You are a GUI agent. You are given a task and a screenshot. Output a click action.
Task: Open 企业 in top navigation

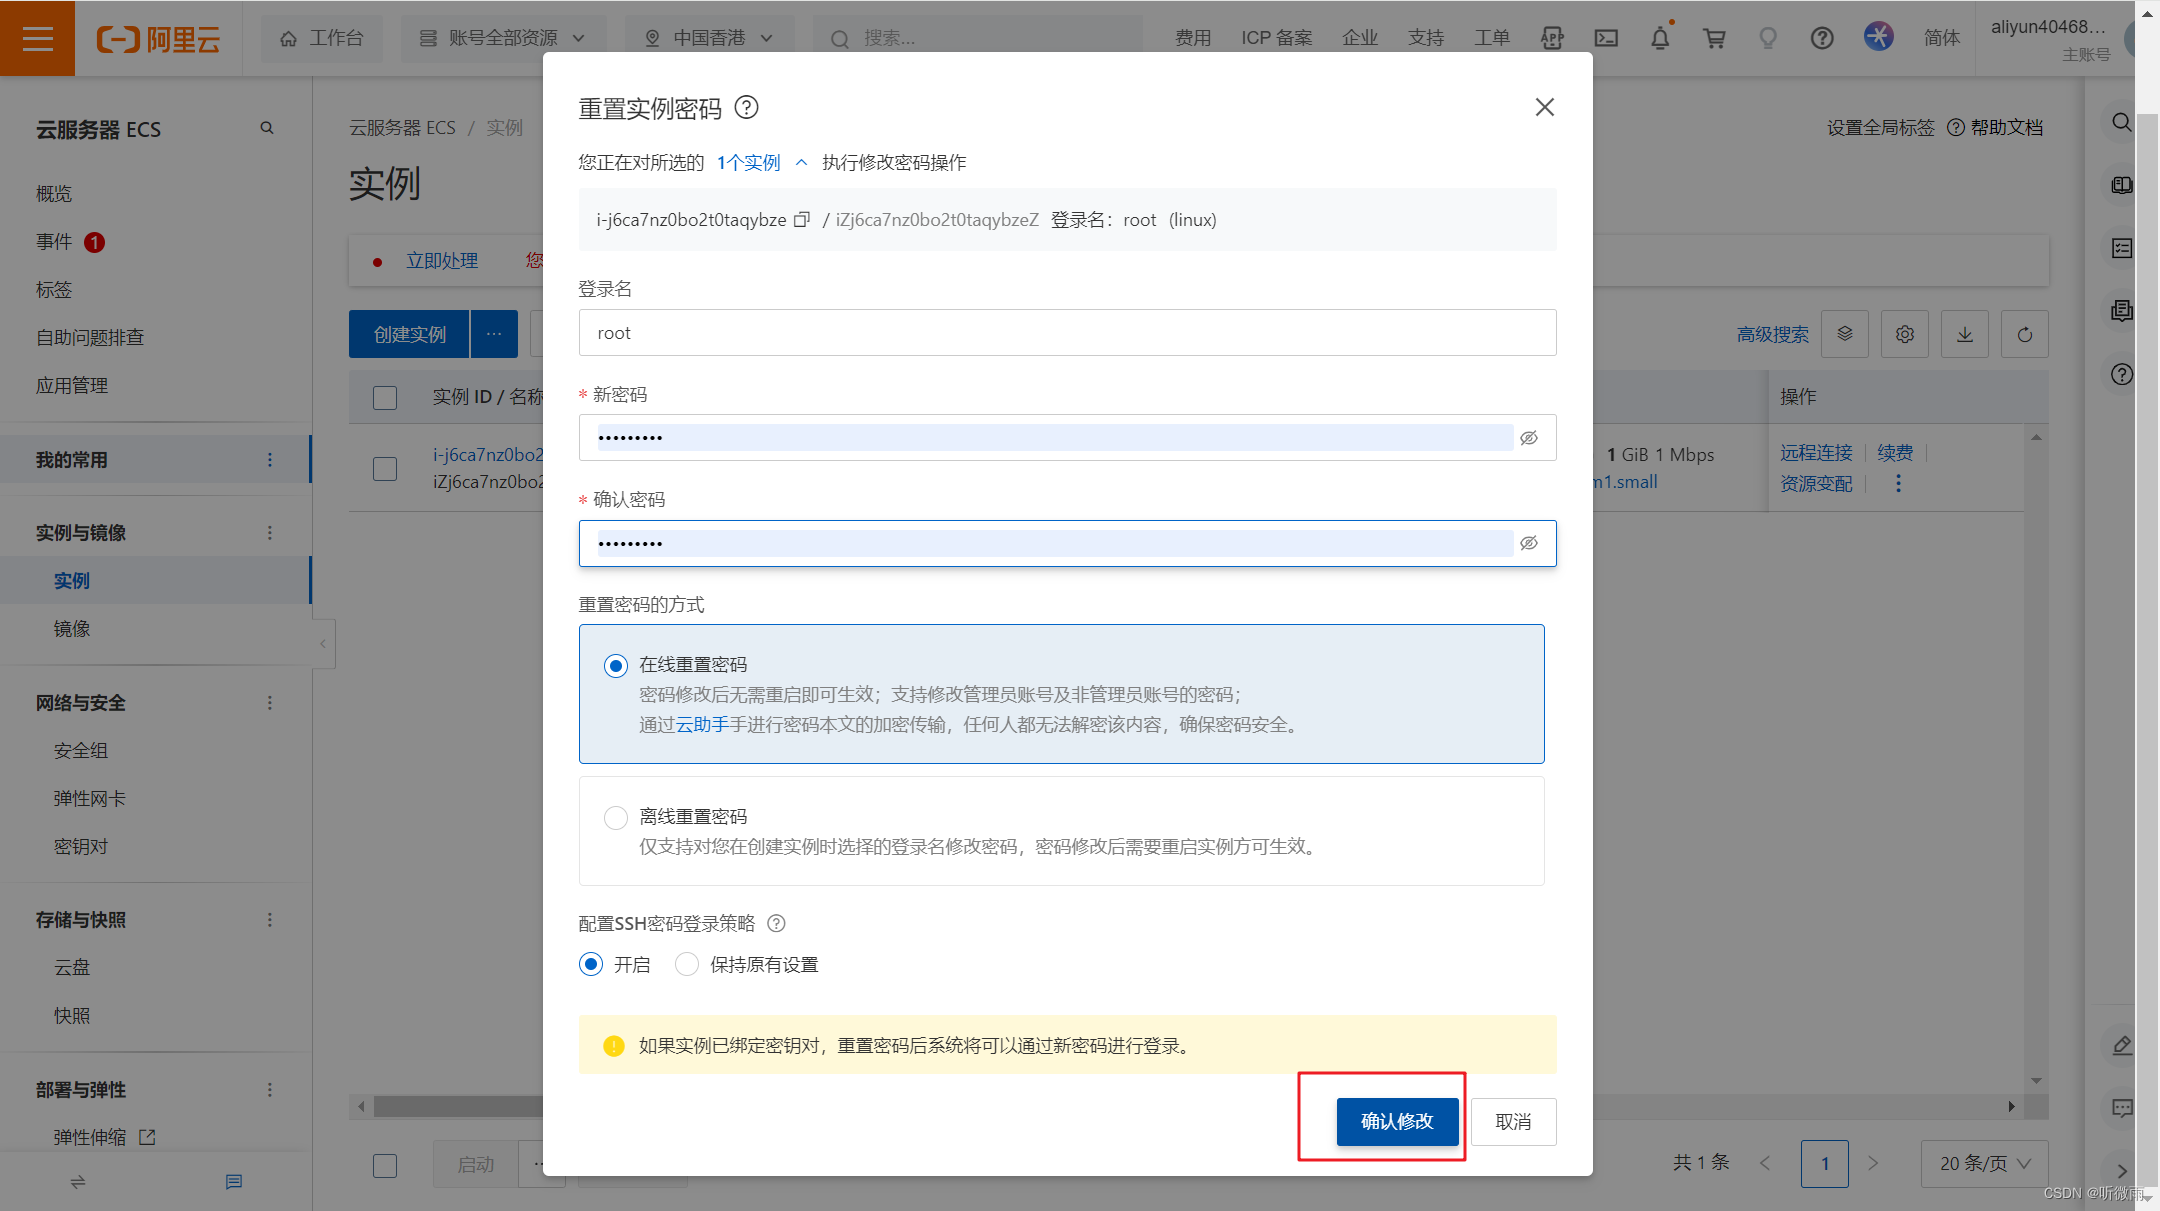point(1360,38)
